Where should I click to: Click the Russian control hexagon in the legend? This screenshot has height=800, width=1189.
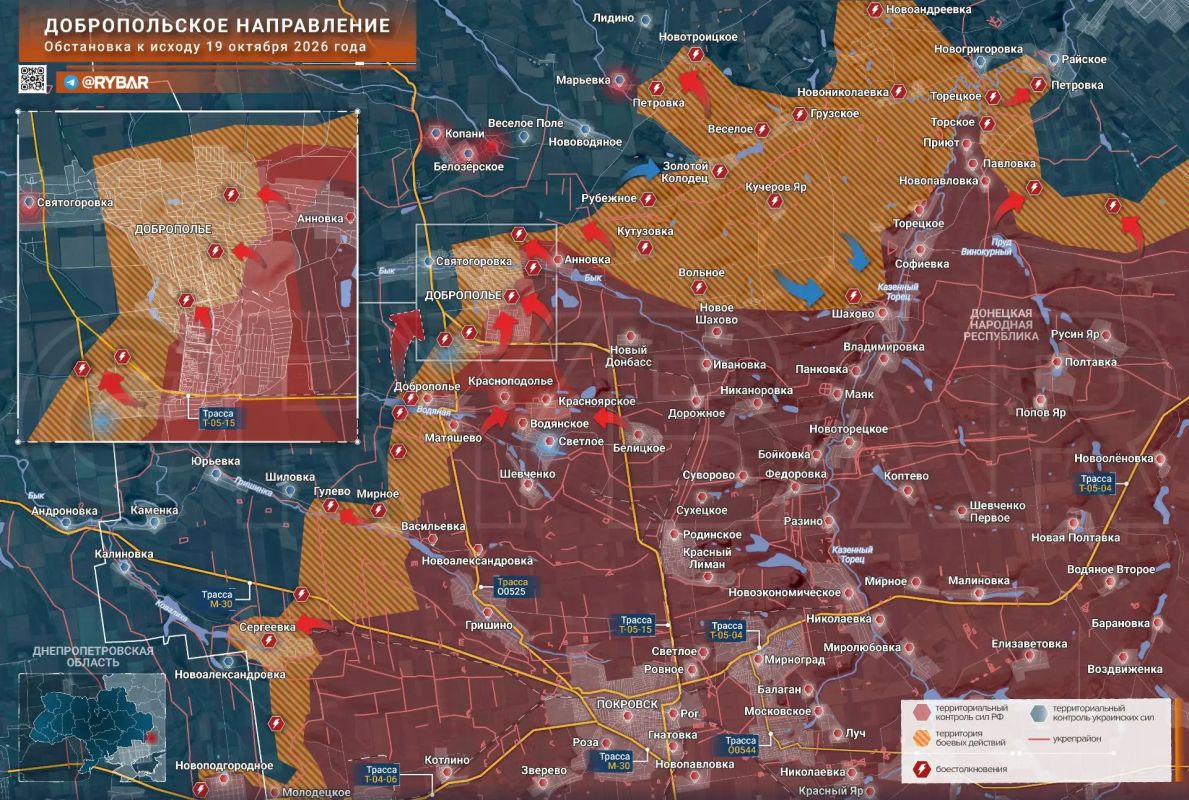921,712
